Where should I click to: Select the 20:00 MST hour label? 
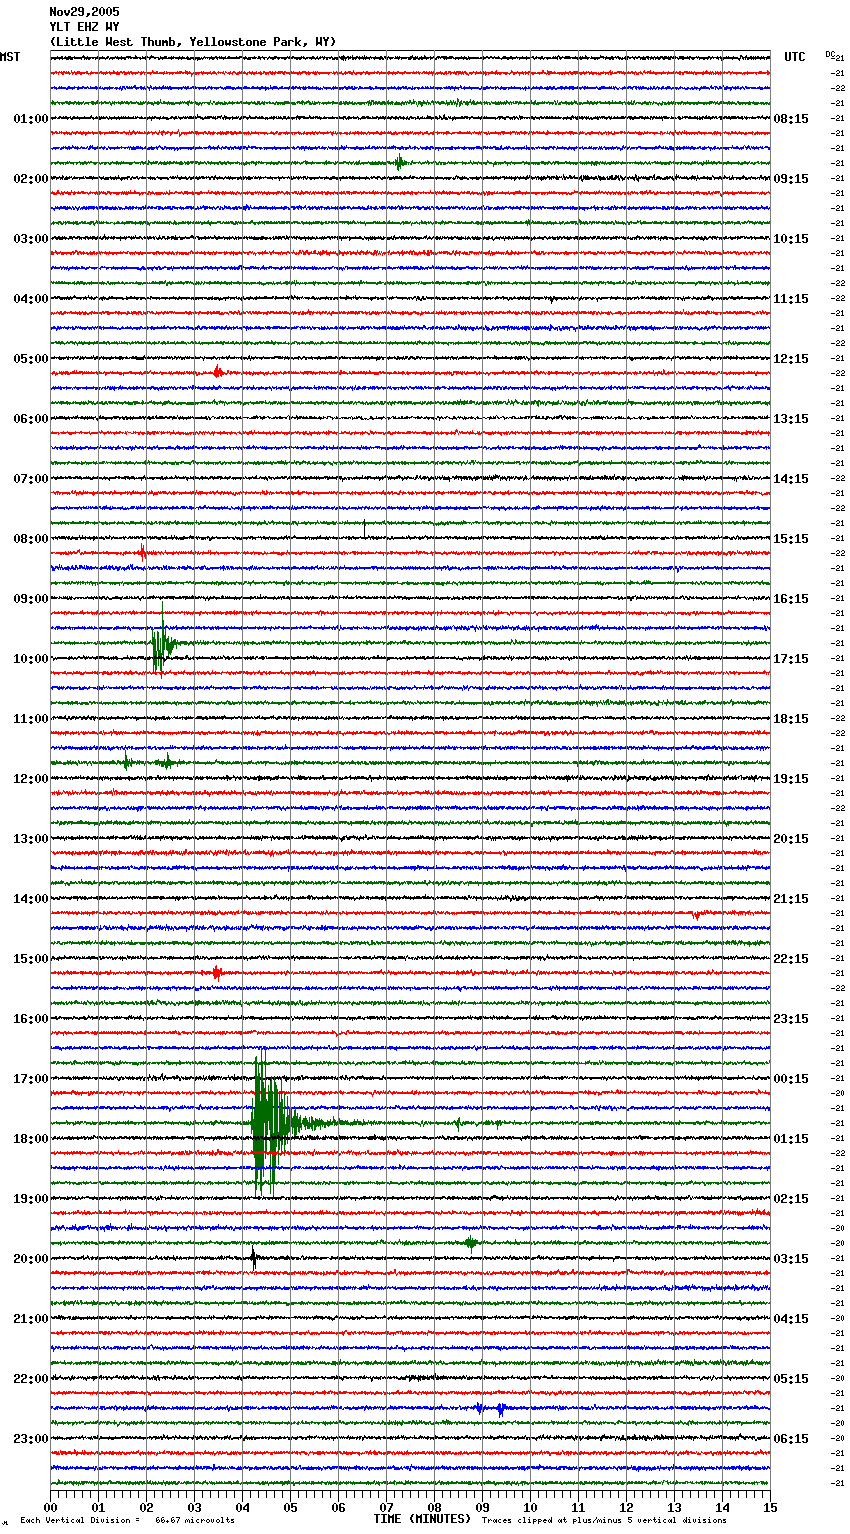[30, 1259]
